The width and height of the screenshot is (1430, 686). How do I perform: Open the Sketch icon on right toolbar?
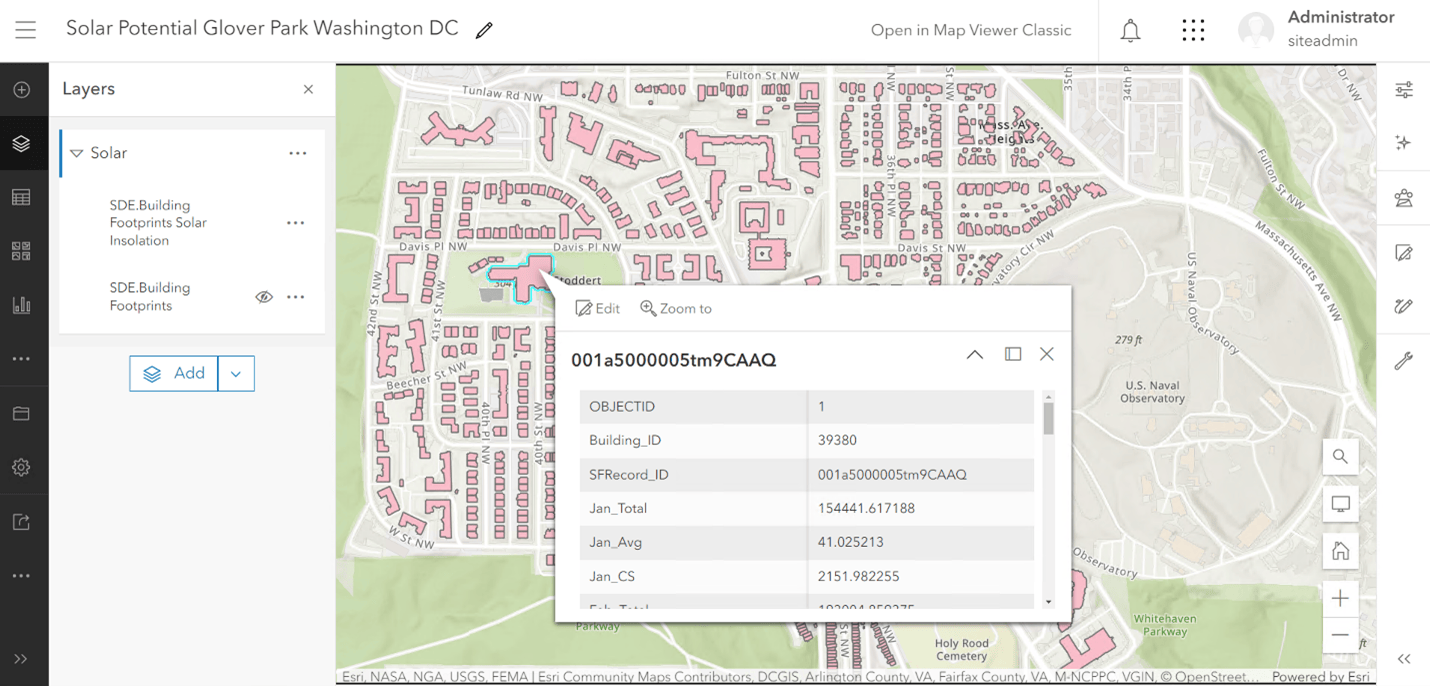click(x=1404, y=307)
